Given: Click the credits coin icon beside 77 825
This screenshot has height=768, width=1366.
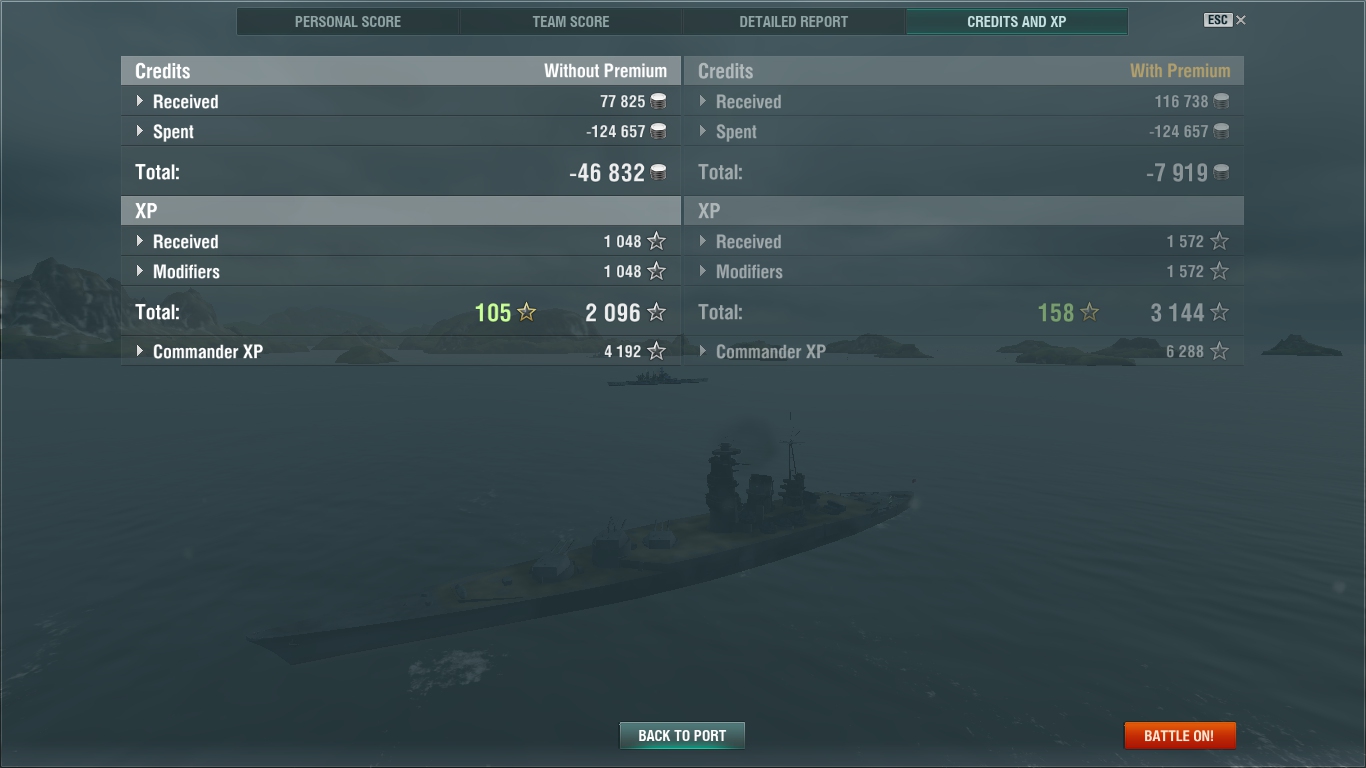Looking at the screenshot, I should [x=658, y=101].
